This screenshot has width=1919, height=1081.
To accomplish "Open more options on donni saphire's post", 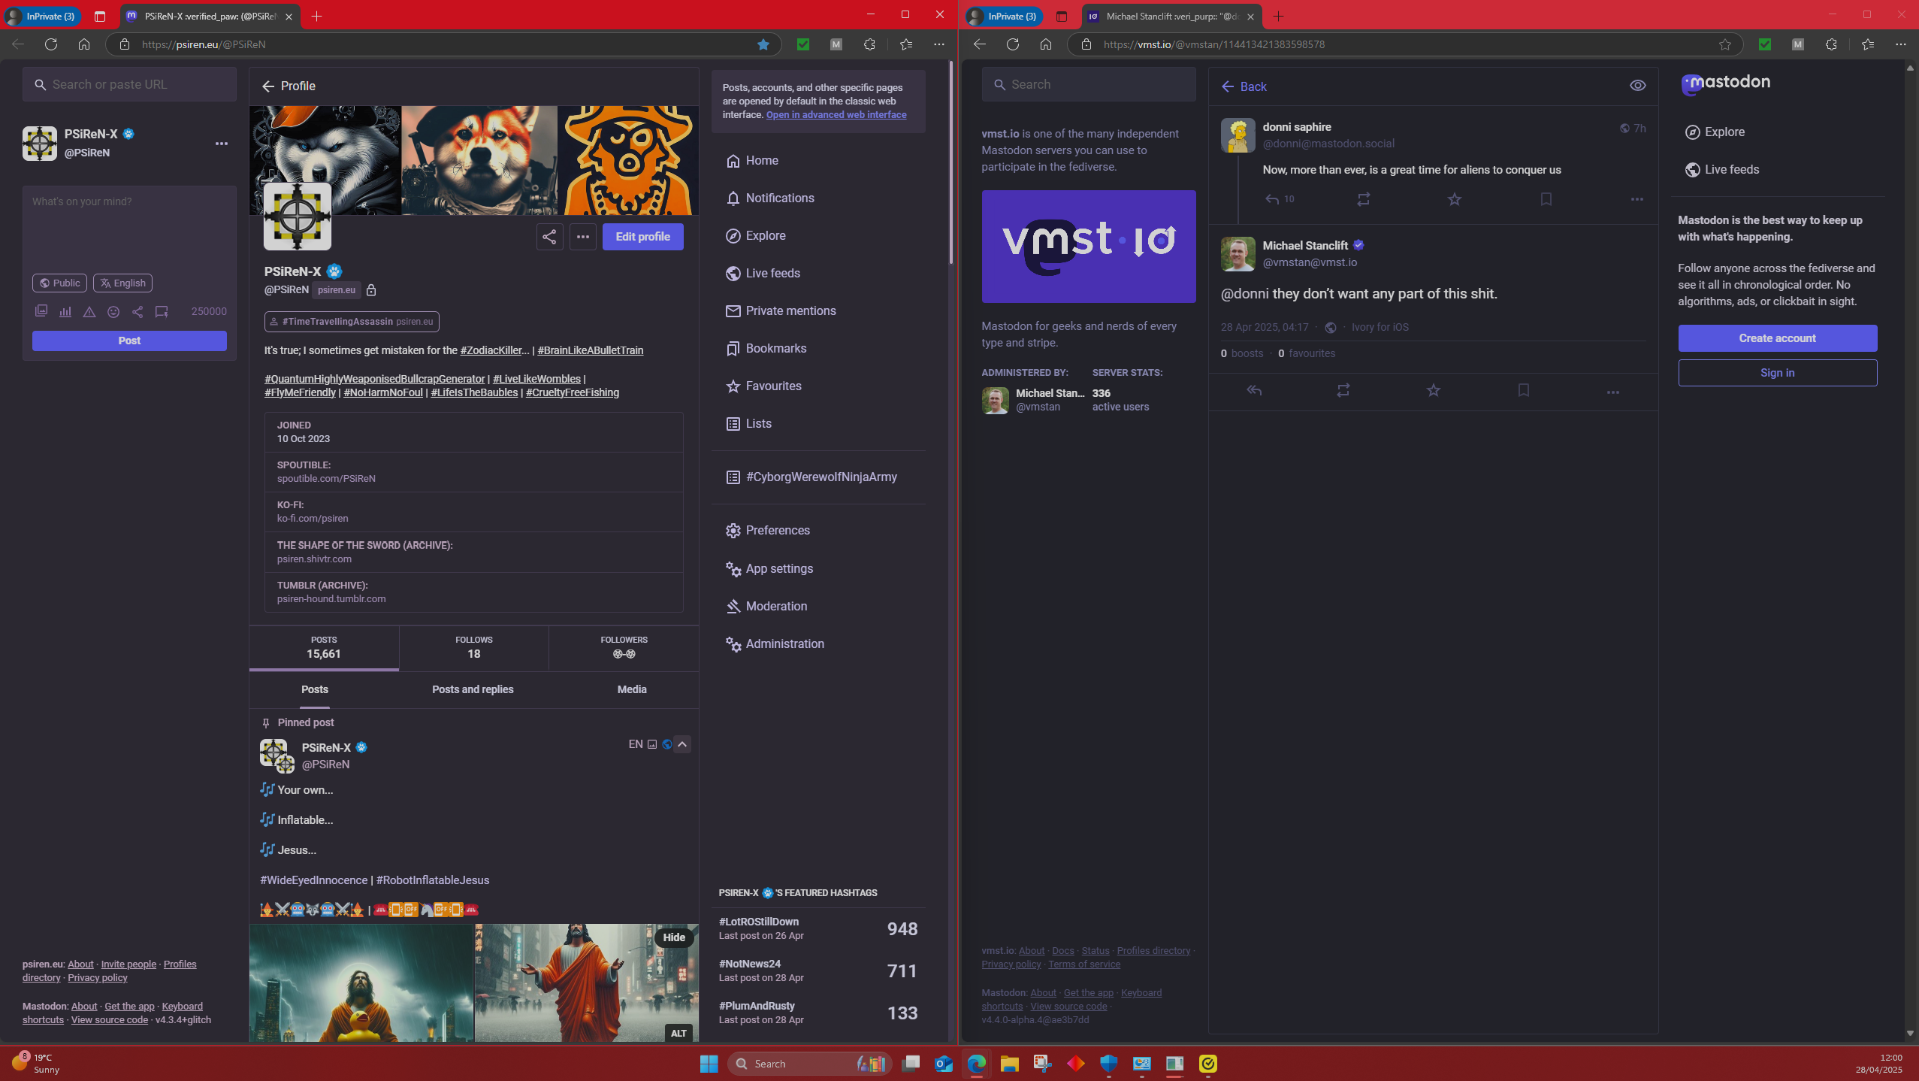I will (x=1637, y=200).
